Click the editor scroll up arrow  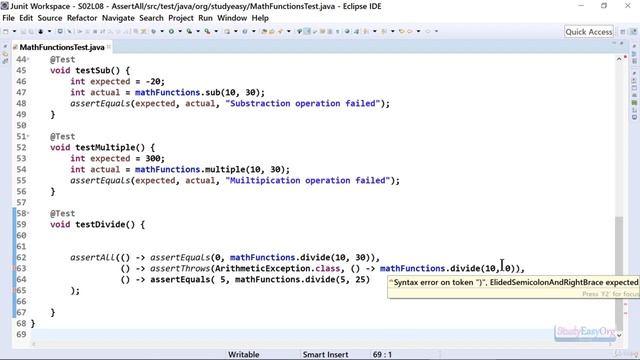point(619,59)
